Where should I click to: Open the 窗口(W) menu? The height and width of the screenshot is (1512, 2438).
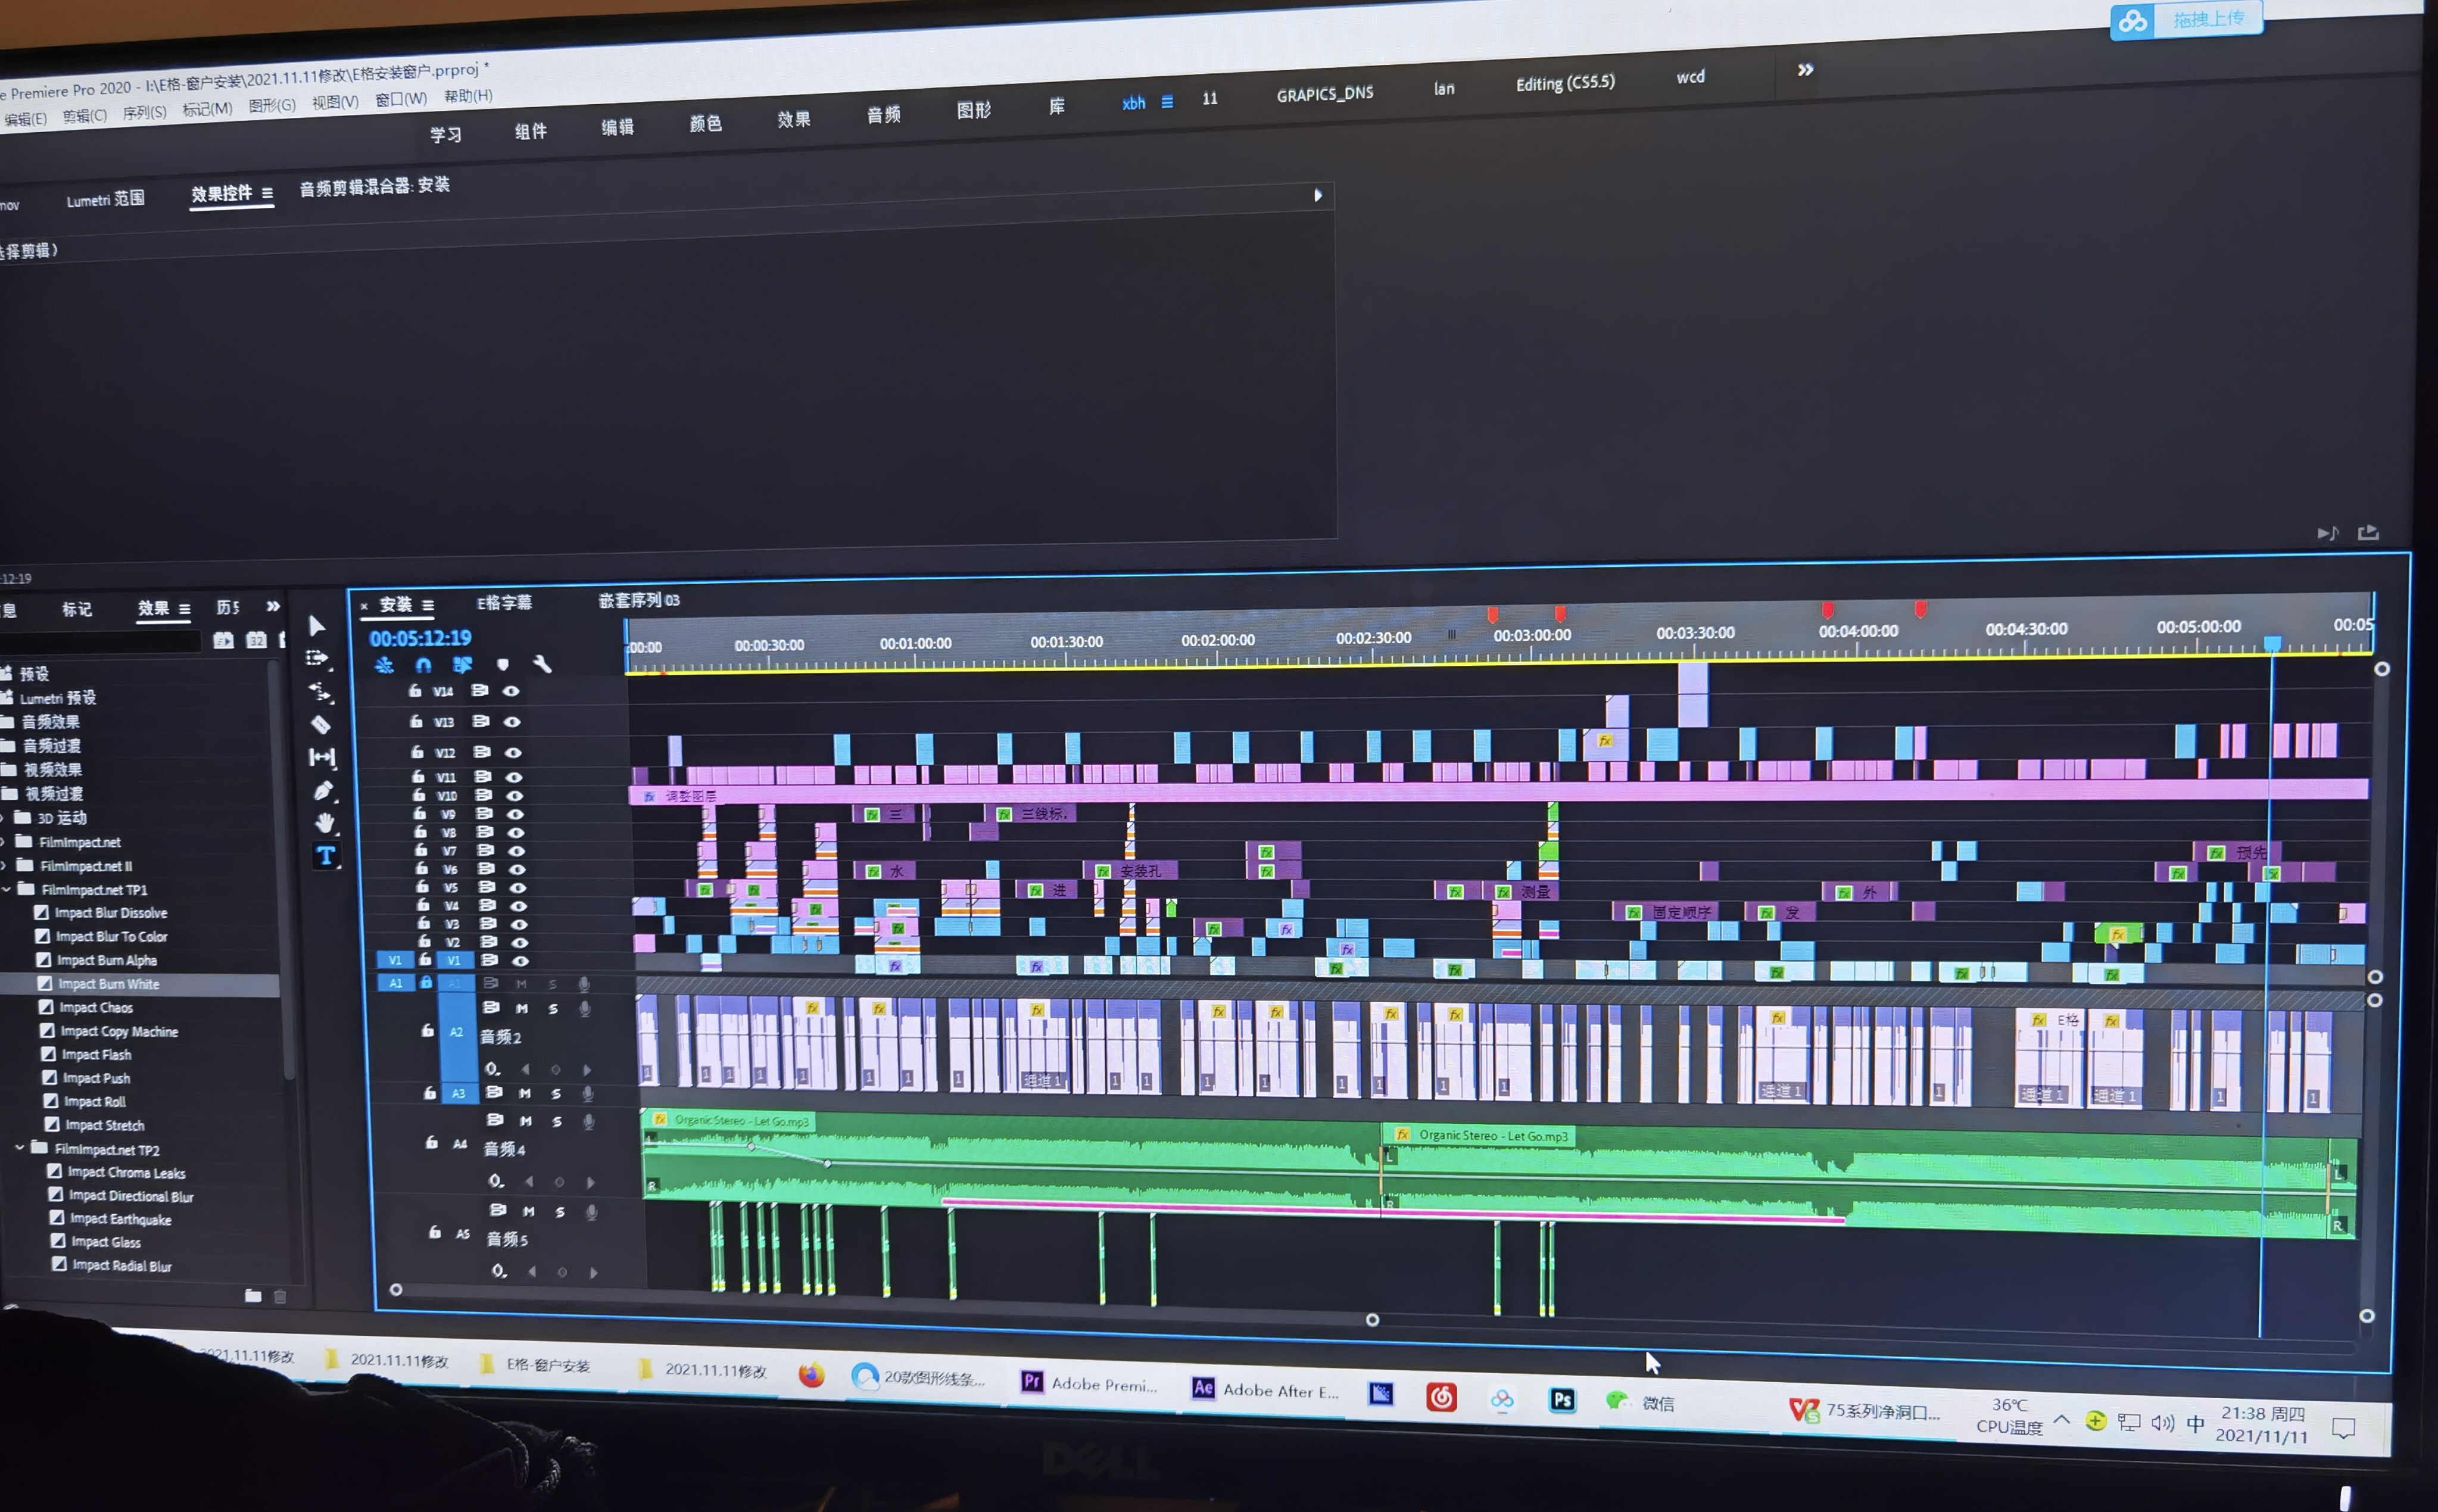click(x=400, y=99)
